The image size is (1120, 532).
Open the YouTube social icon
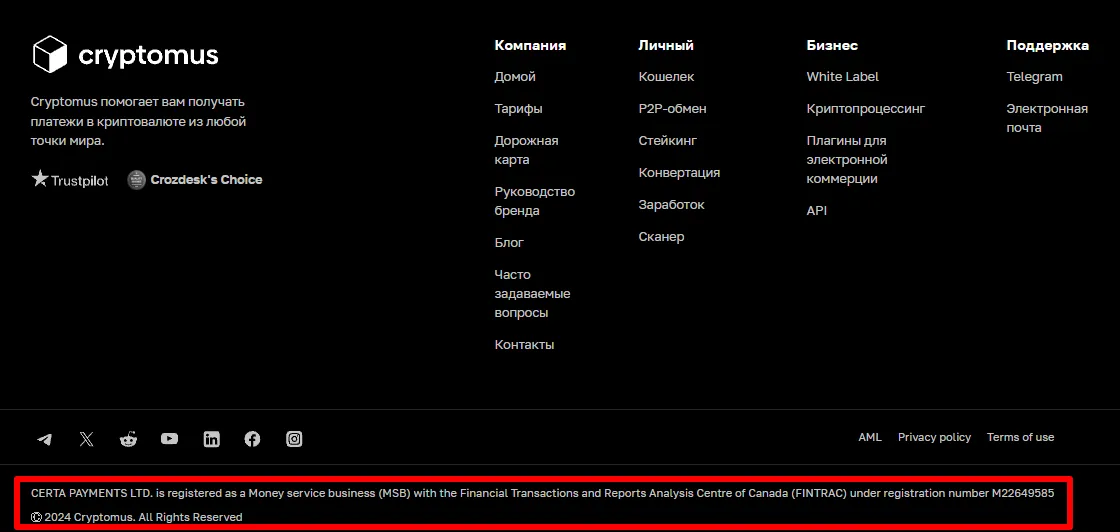point(169,438)
